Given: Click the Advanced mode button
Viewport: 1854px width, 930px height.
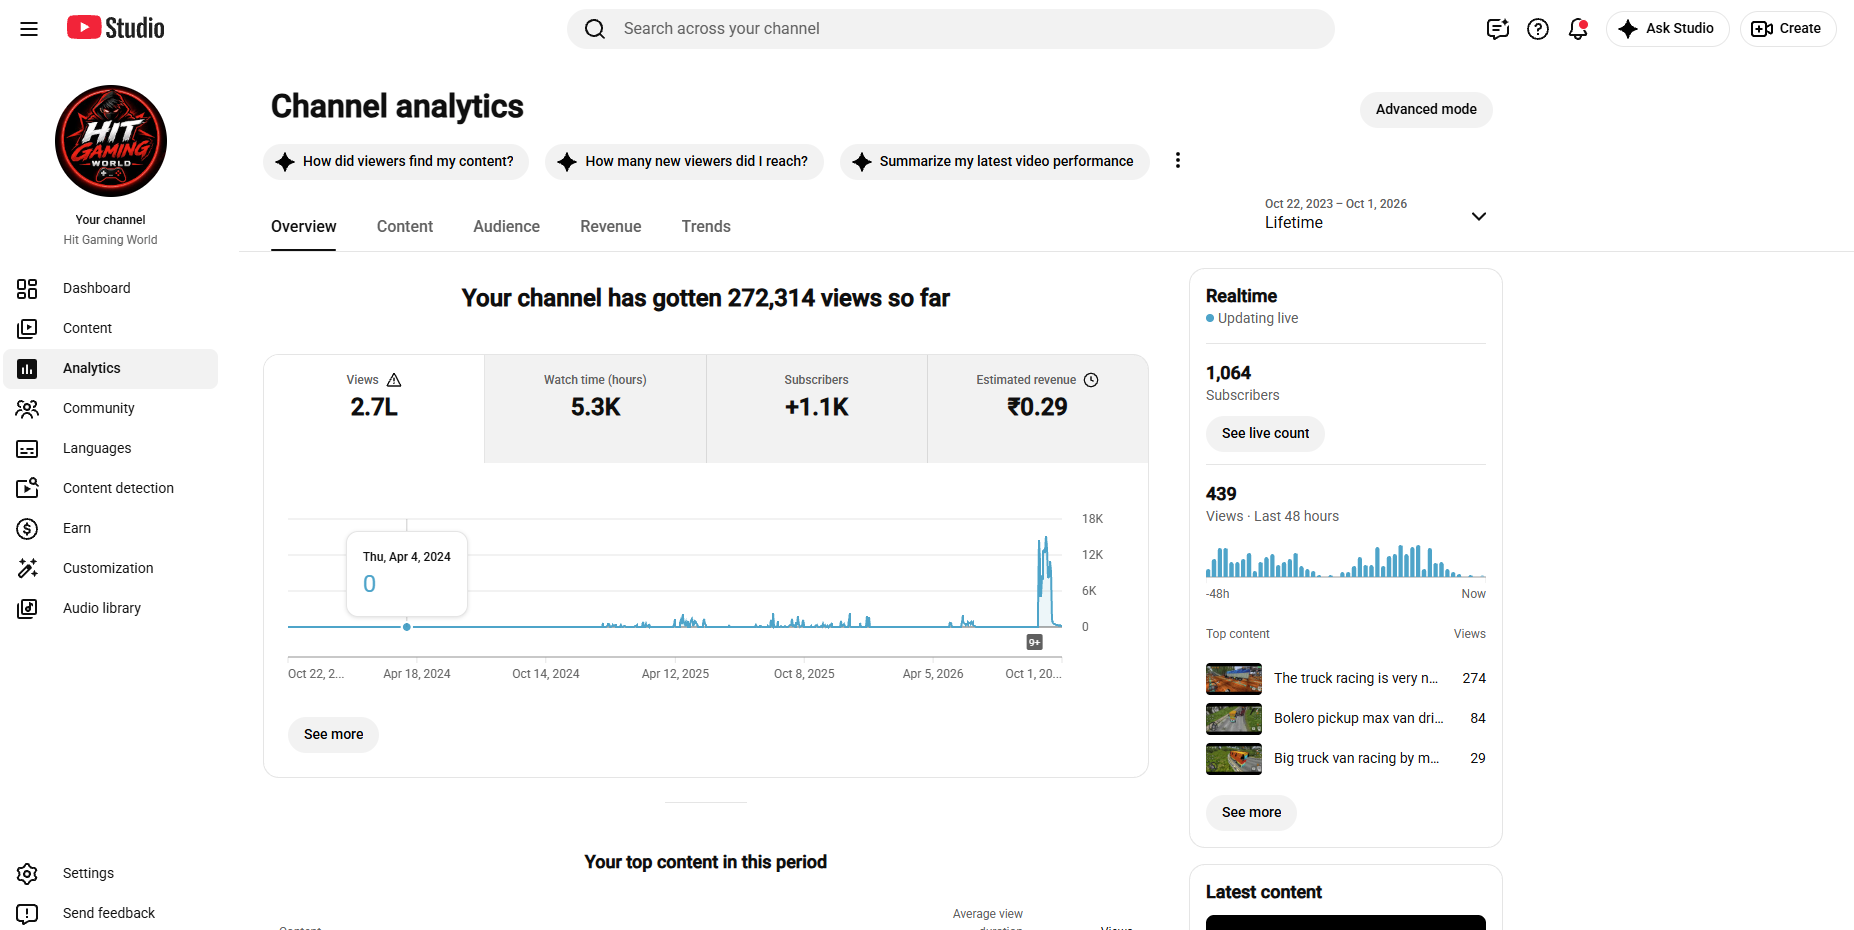Looking at the screenshot, I should (x=1426, y=110).
